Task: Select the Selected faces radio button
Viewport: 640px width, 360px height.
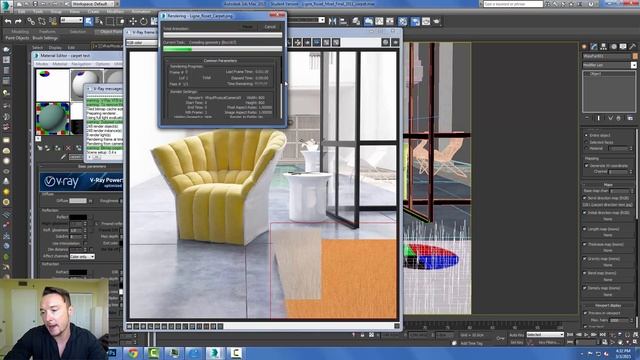Action: (586, 142)
